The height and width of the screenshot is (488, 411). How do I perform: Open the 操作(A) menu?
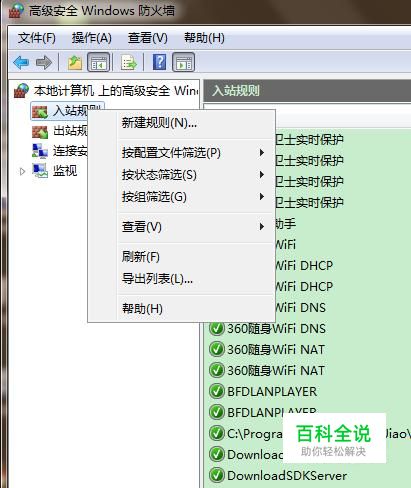point(92,38)
